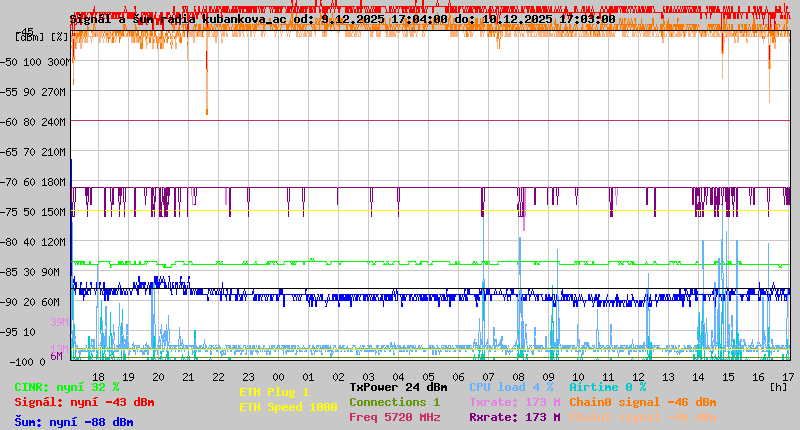Screen dimensions: 800x430
Task: Click the '-80 40 120M' y-axis label
Action: point(33,242)
